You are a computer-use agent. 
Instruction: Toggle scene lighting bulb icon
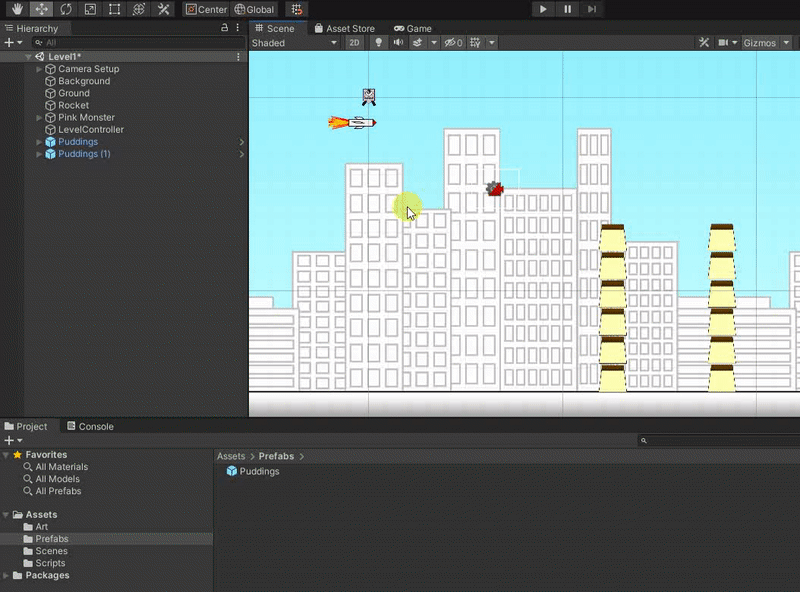click(x=379, y=43)
